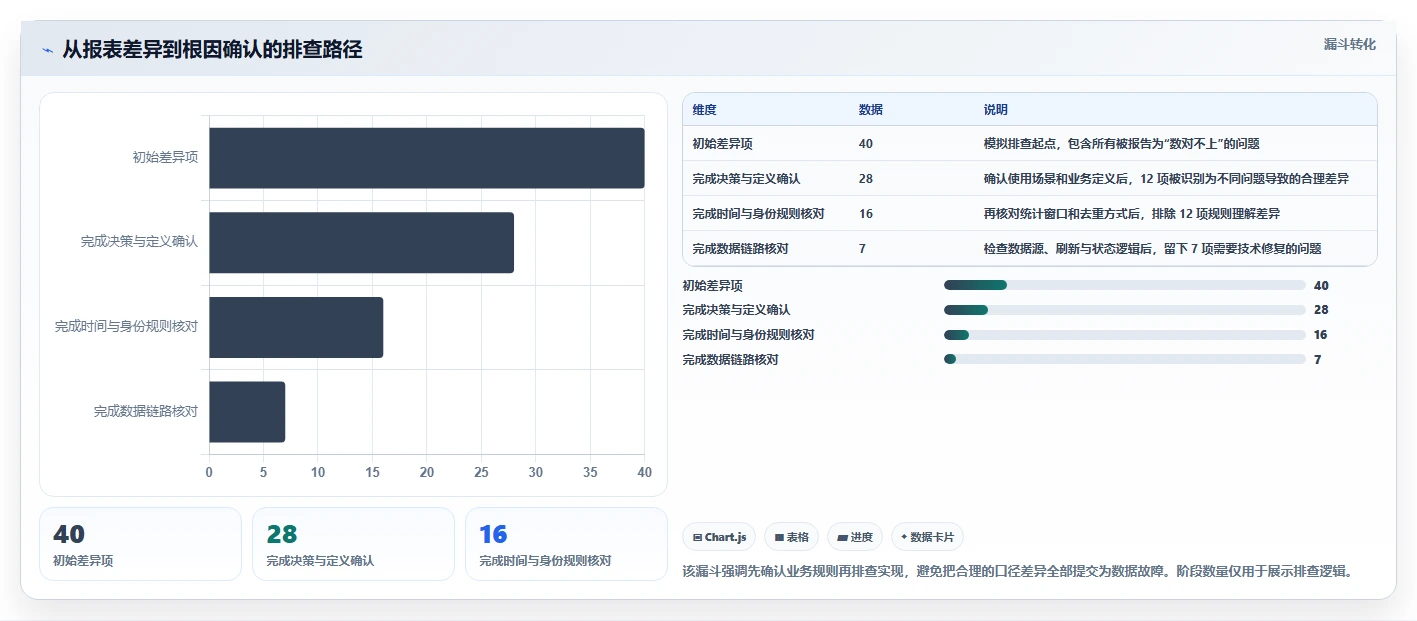Click the progress value 7 beside its bar
Image resolution: width=1417 pixels, height=621 pixels.
click(1317, 360)
